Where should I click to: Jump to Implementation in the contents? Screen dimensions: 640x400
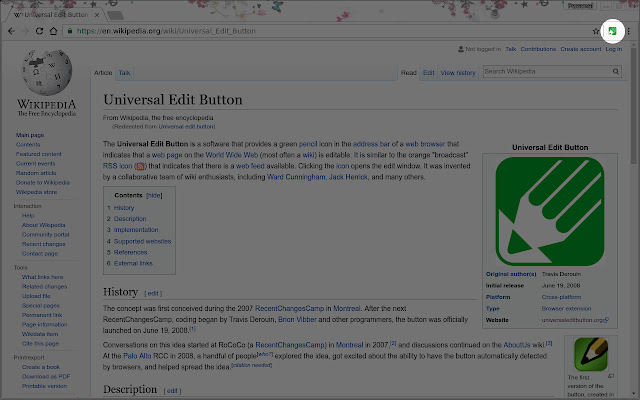point(136,230)
